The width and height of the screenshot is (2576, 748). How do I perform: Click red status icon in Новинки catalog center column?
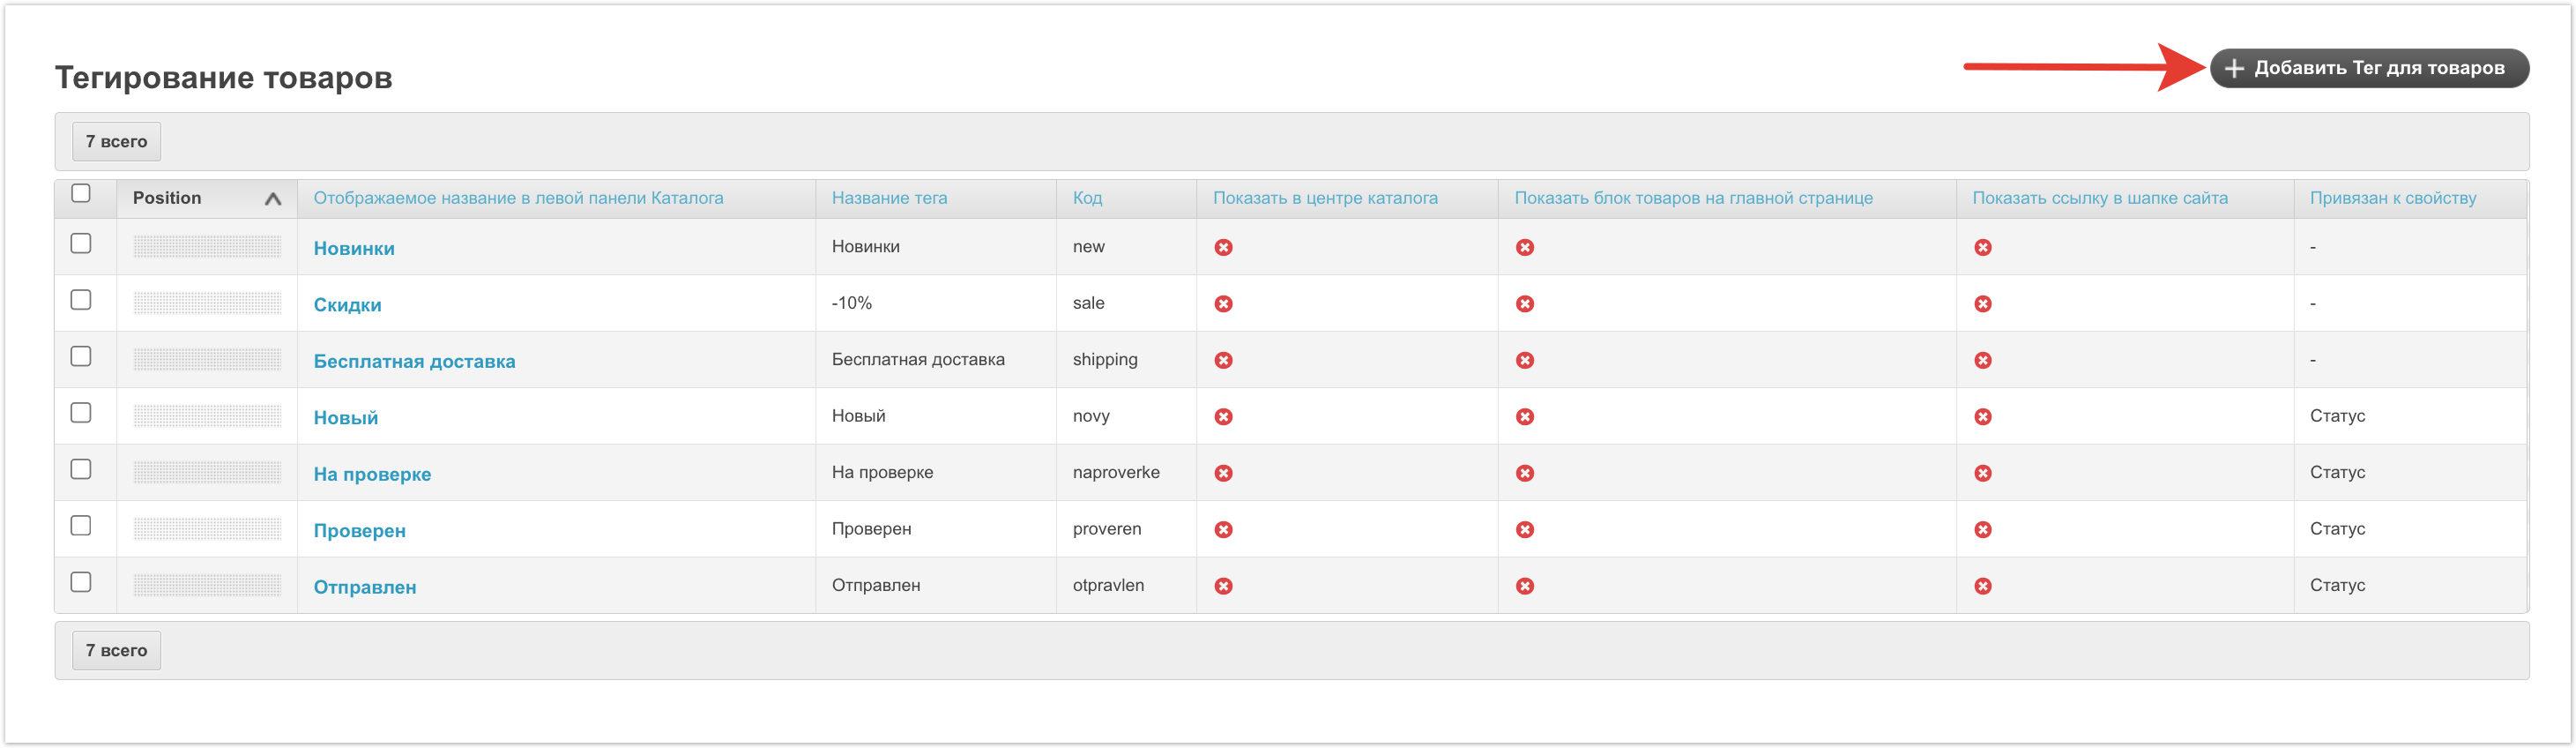[x=1223, y=247]
